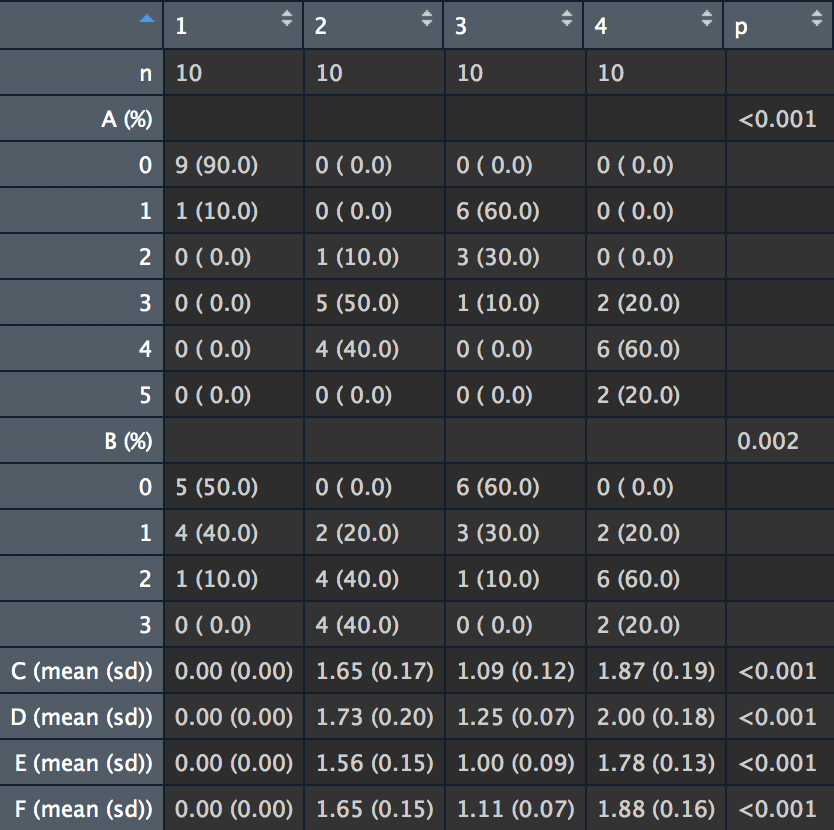Select the p-value '0.002' cell

point(780,441)
